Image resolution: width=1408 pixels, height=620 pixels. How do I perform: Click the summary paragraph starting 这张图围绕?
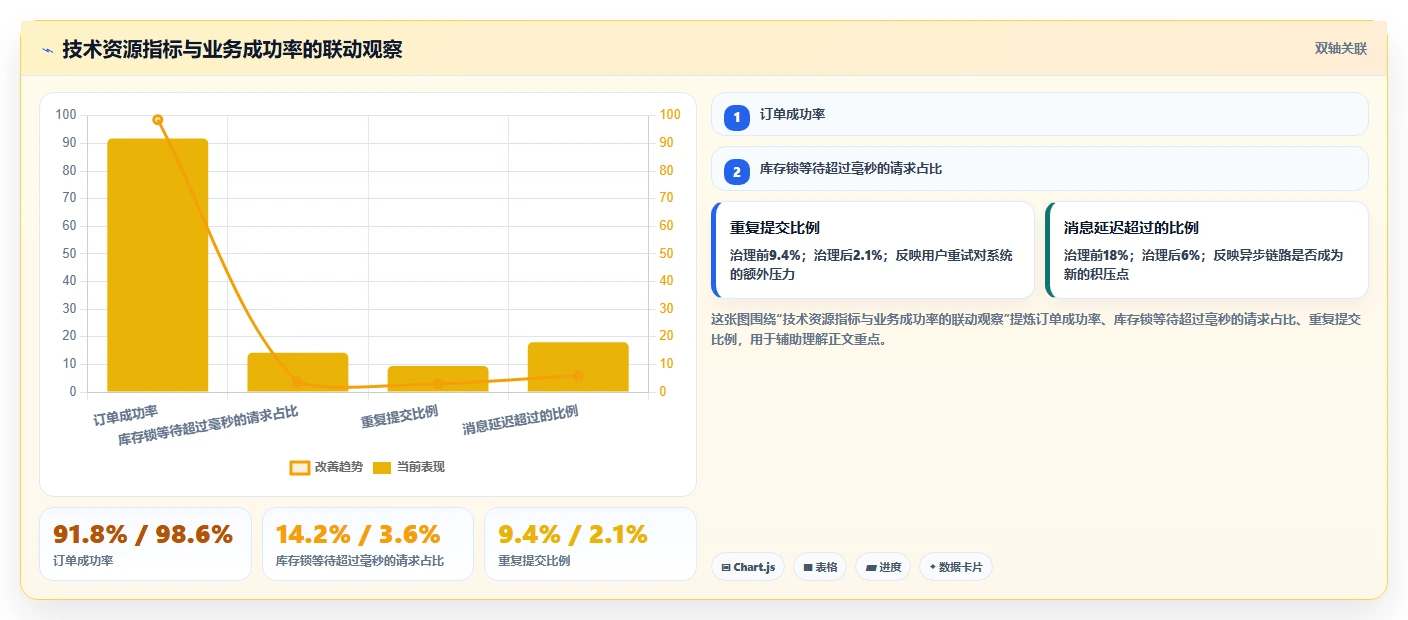1035,329
